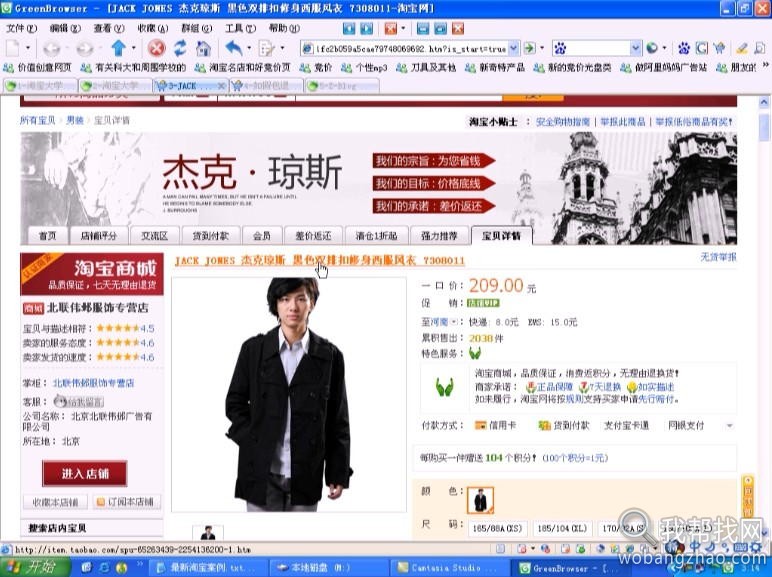This screenshot has width=772, height=577.
Task: Click the next tab blue arrow icon
Action: coord(366,28)
